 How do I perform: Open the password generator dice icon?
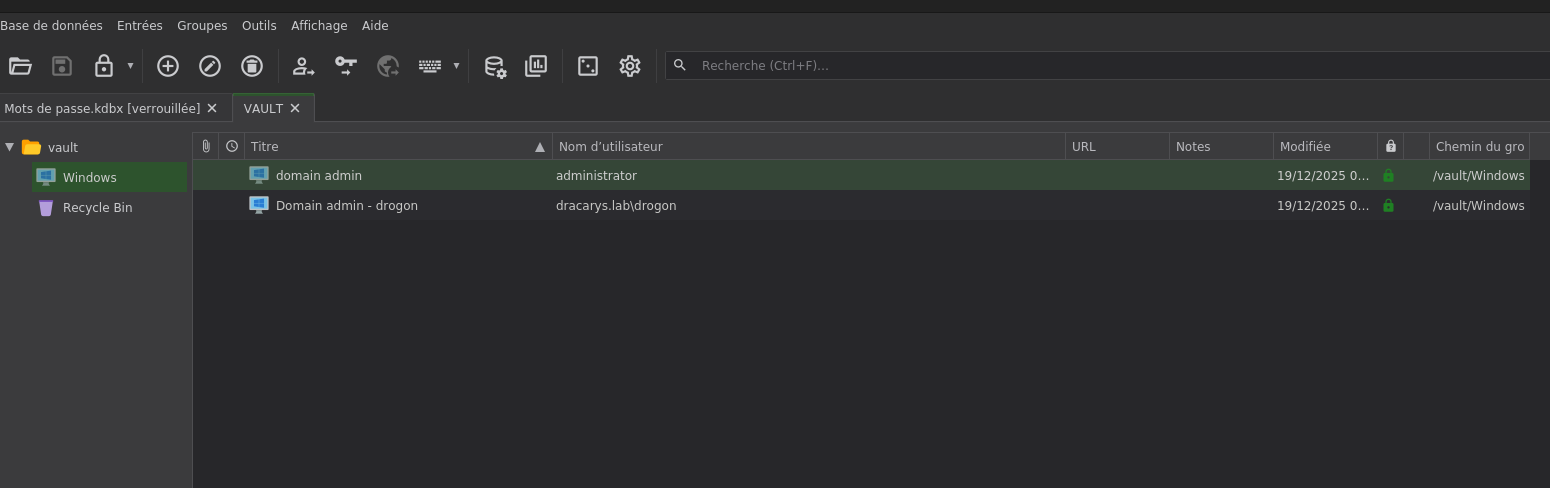click(588, 66)
